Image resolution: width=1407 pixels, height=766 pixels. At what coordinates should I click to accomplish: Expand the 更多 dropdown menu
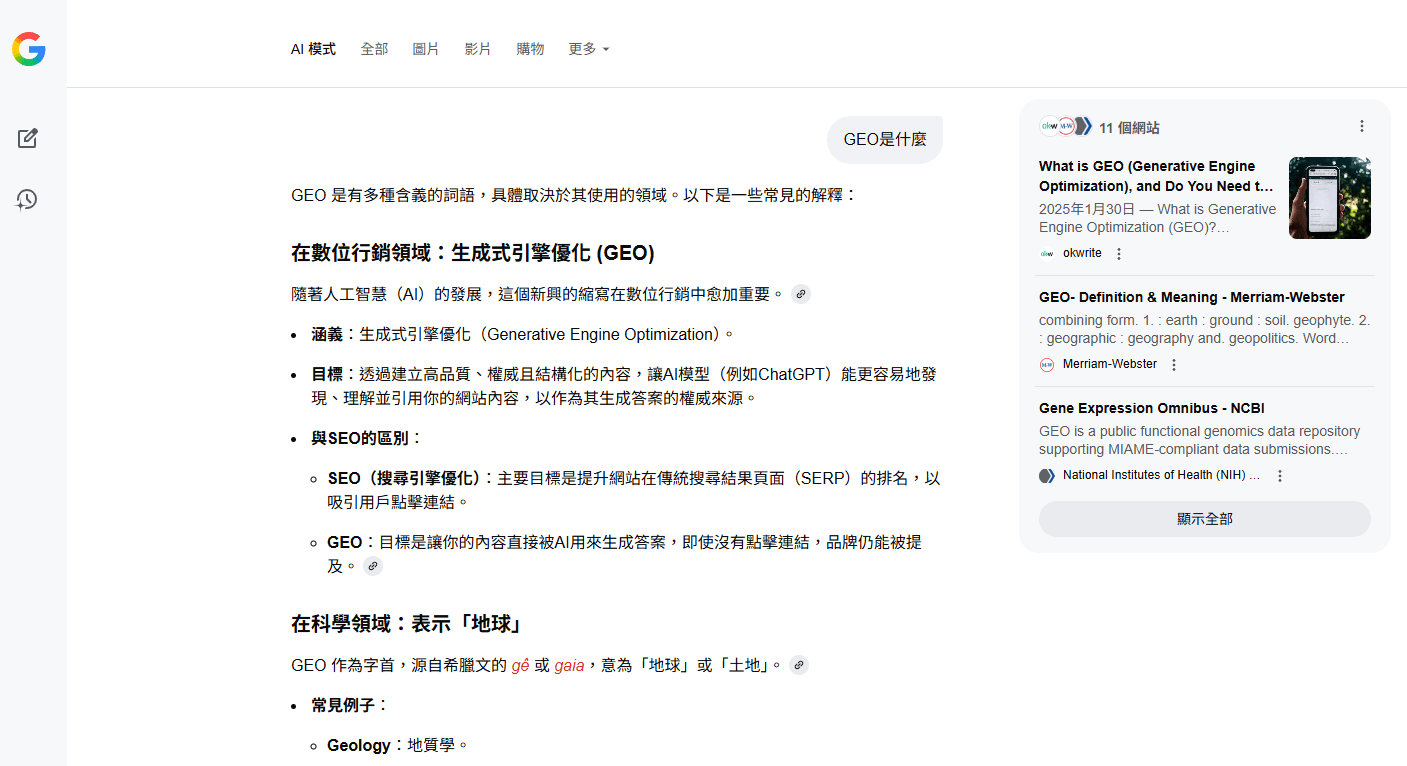coord(588,49)
